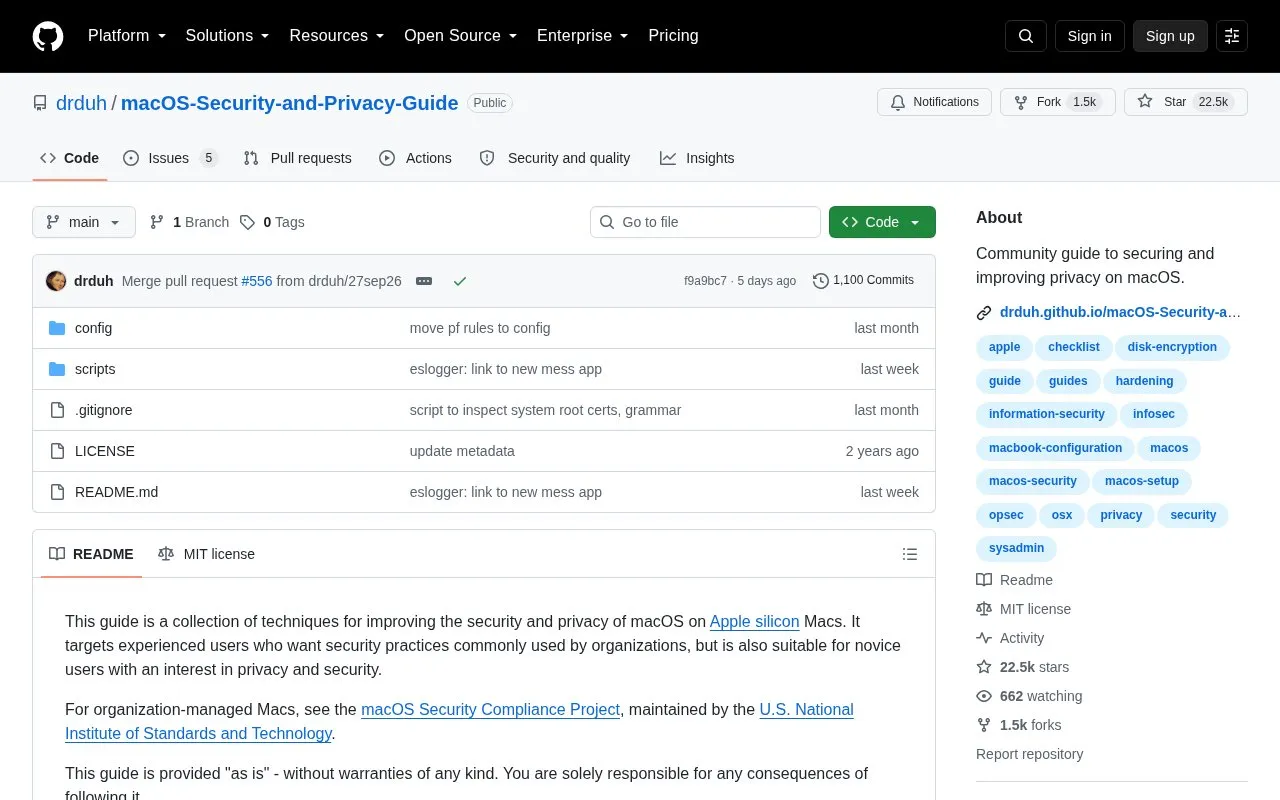Expand the Enterprise header menu
This screenshot has height=800, width=1280.
click(583, 36)
